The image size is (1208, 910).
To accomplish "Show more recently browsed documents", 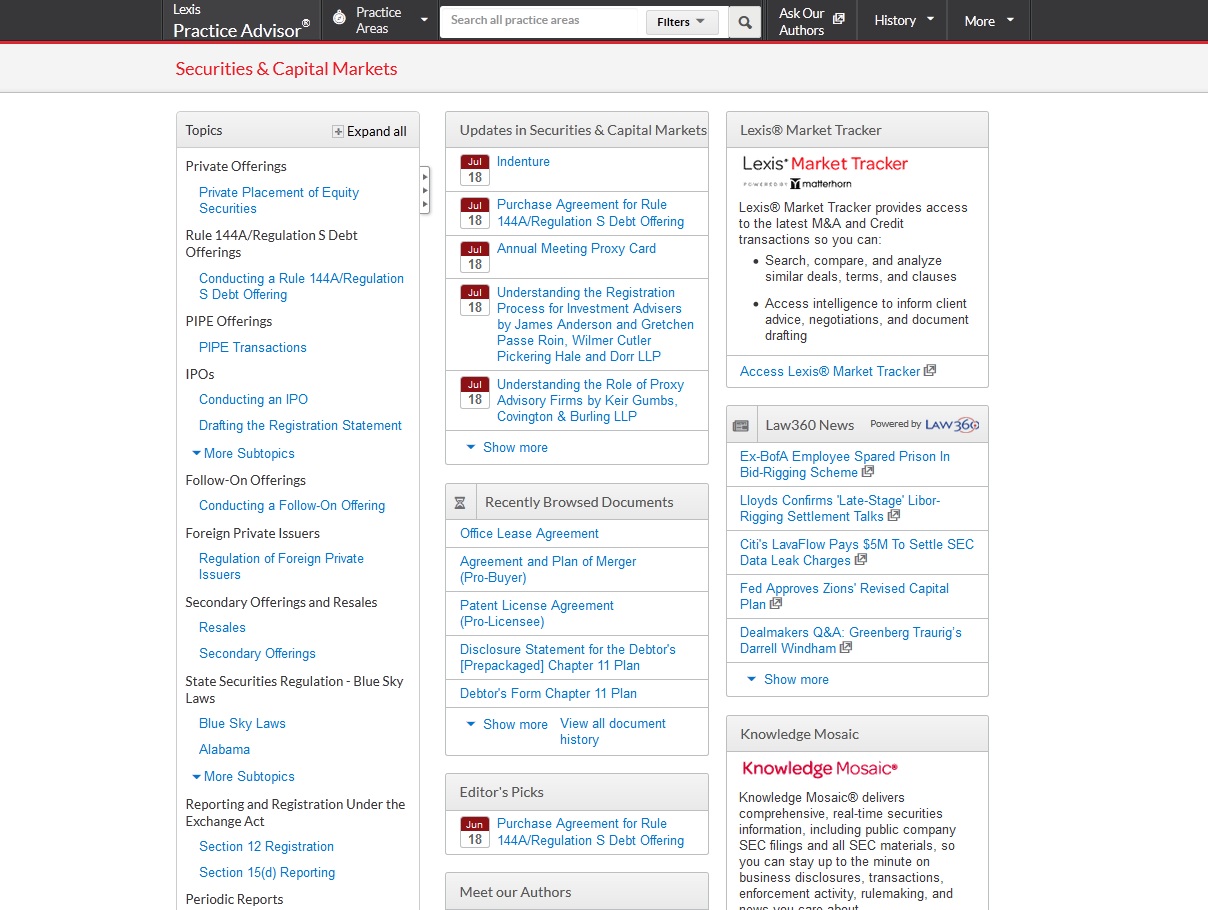I will point(507,724).
